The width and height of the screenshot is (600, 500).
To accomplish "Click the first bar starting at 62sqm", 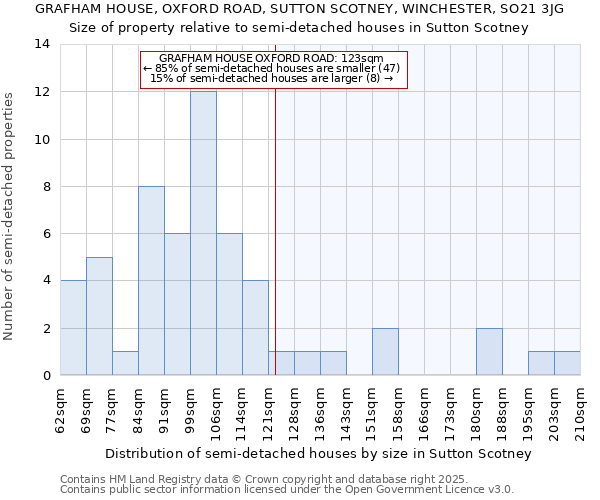I will coord(73,328).
